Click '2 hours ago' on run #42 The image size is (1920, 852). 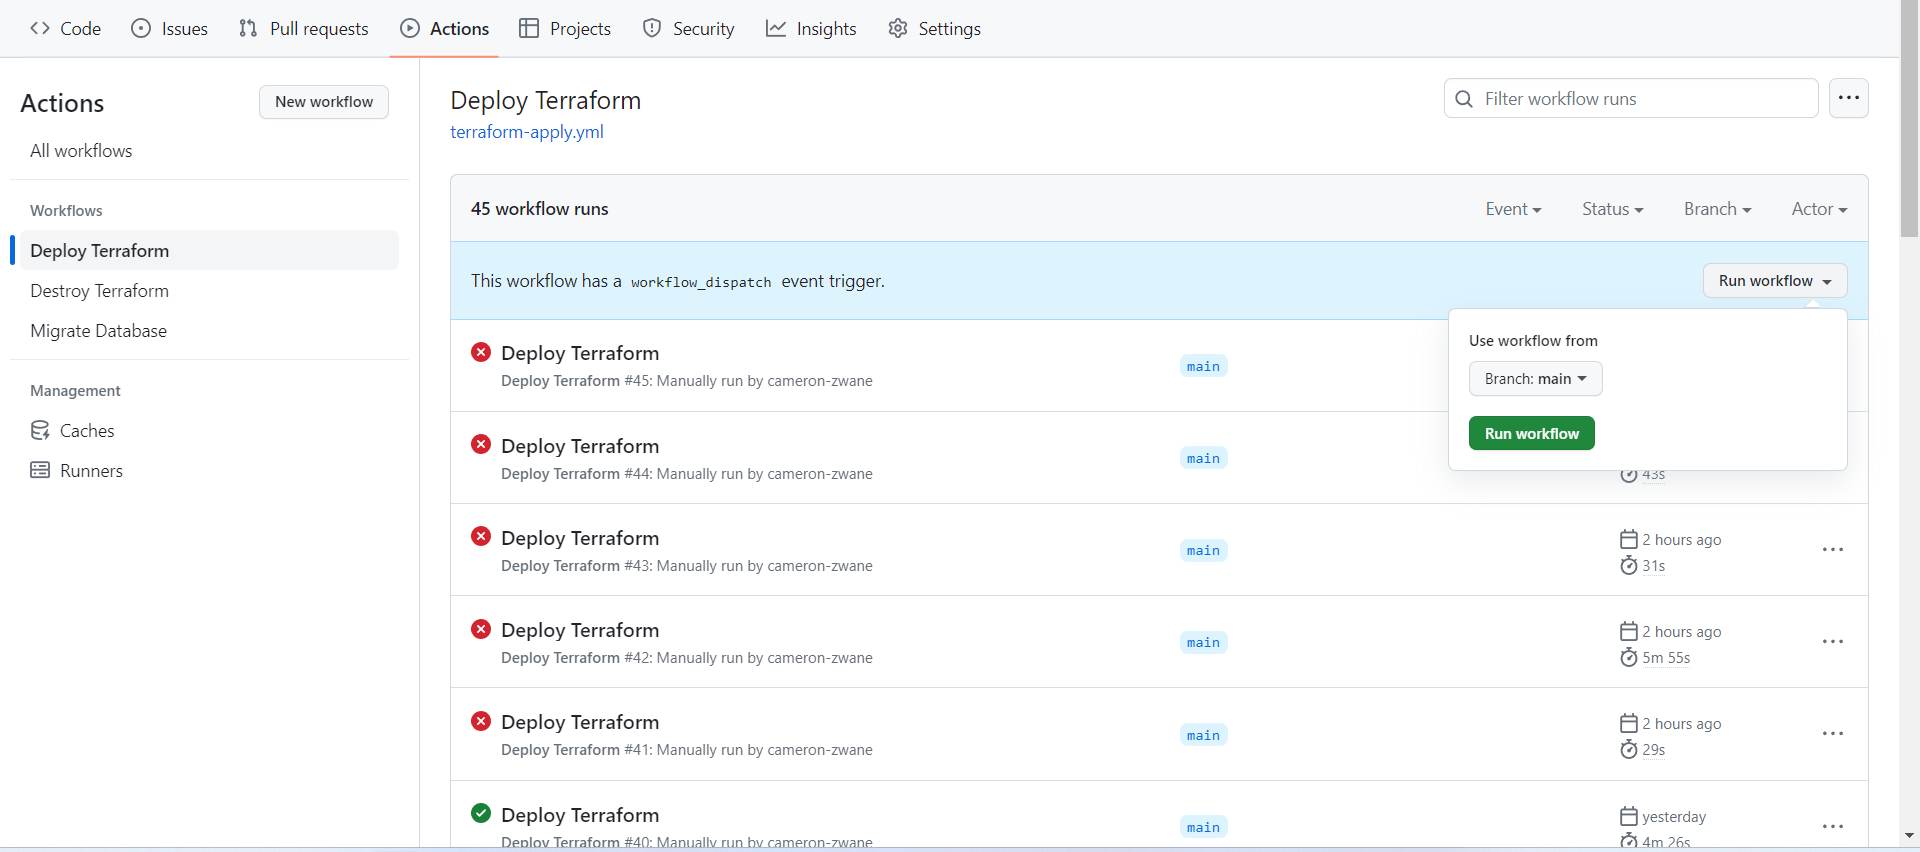click(x=1682, y=632)
